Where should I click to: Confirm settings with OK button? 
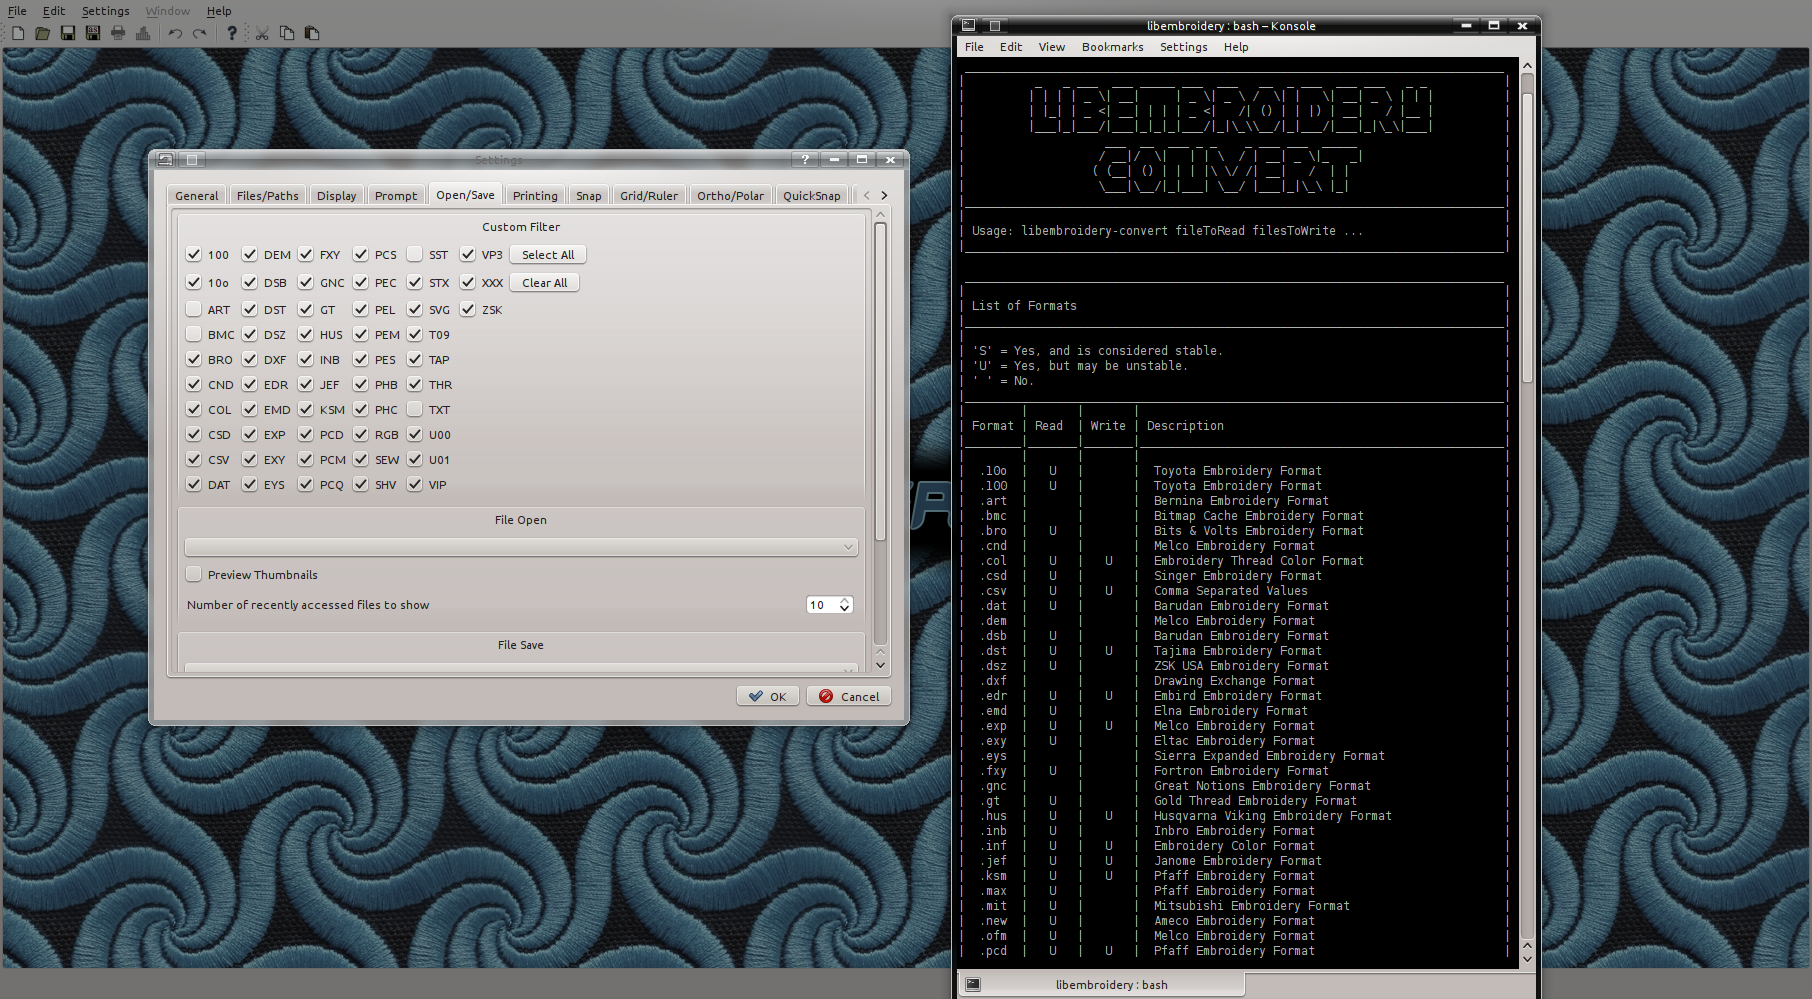point(767,697)
